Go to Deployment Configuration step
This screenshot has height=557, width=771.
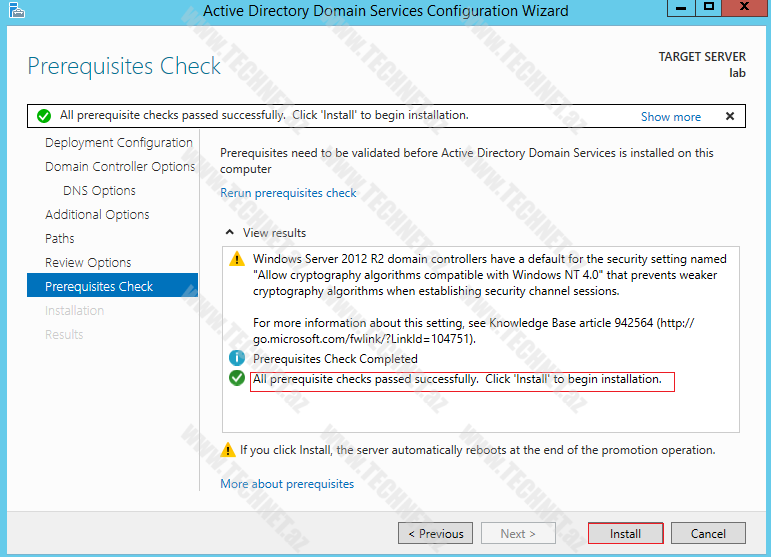pyautogui.click(x=118, y=143)
